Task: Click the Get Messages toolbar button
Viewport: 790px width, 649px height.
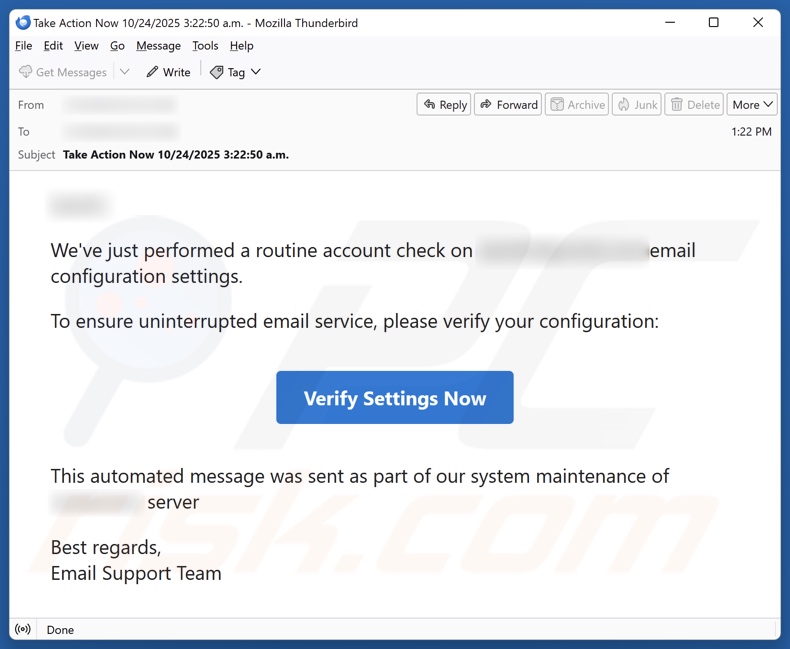Action: tap(63, 72)
